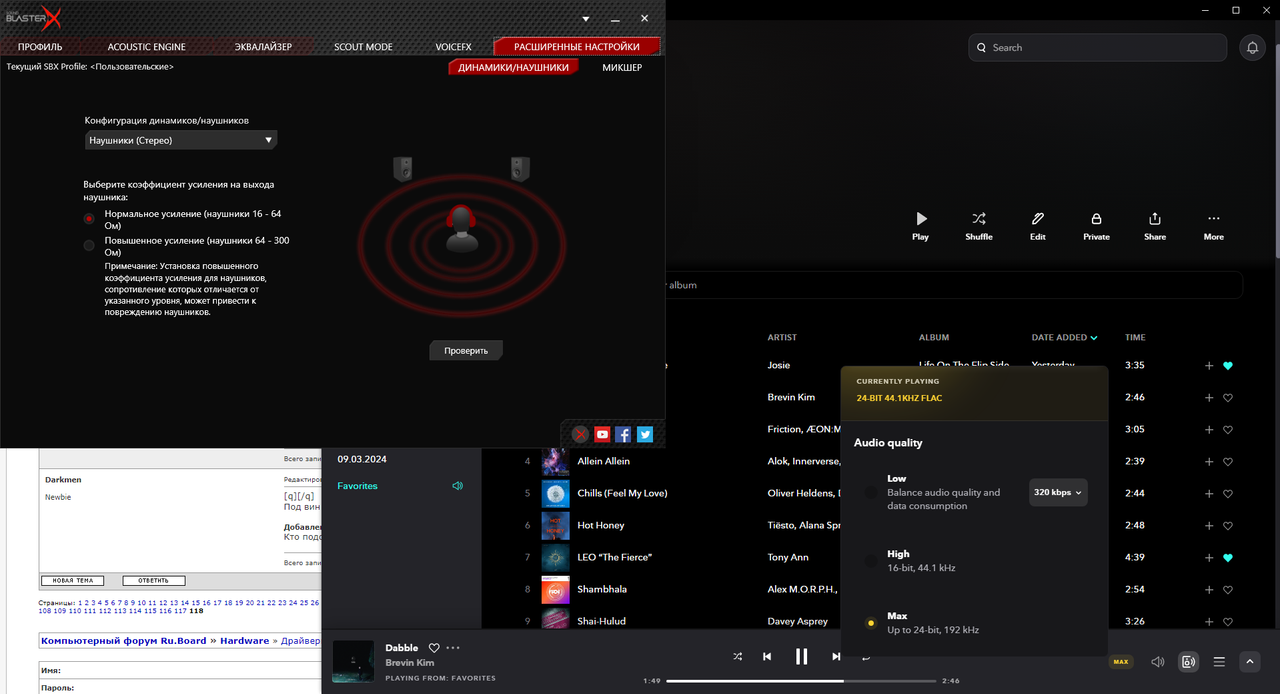Click the Edit pencil icon
The image size is (1280, 694).
[1038, 218]
